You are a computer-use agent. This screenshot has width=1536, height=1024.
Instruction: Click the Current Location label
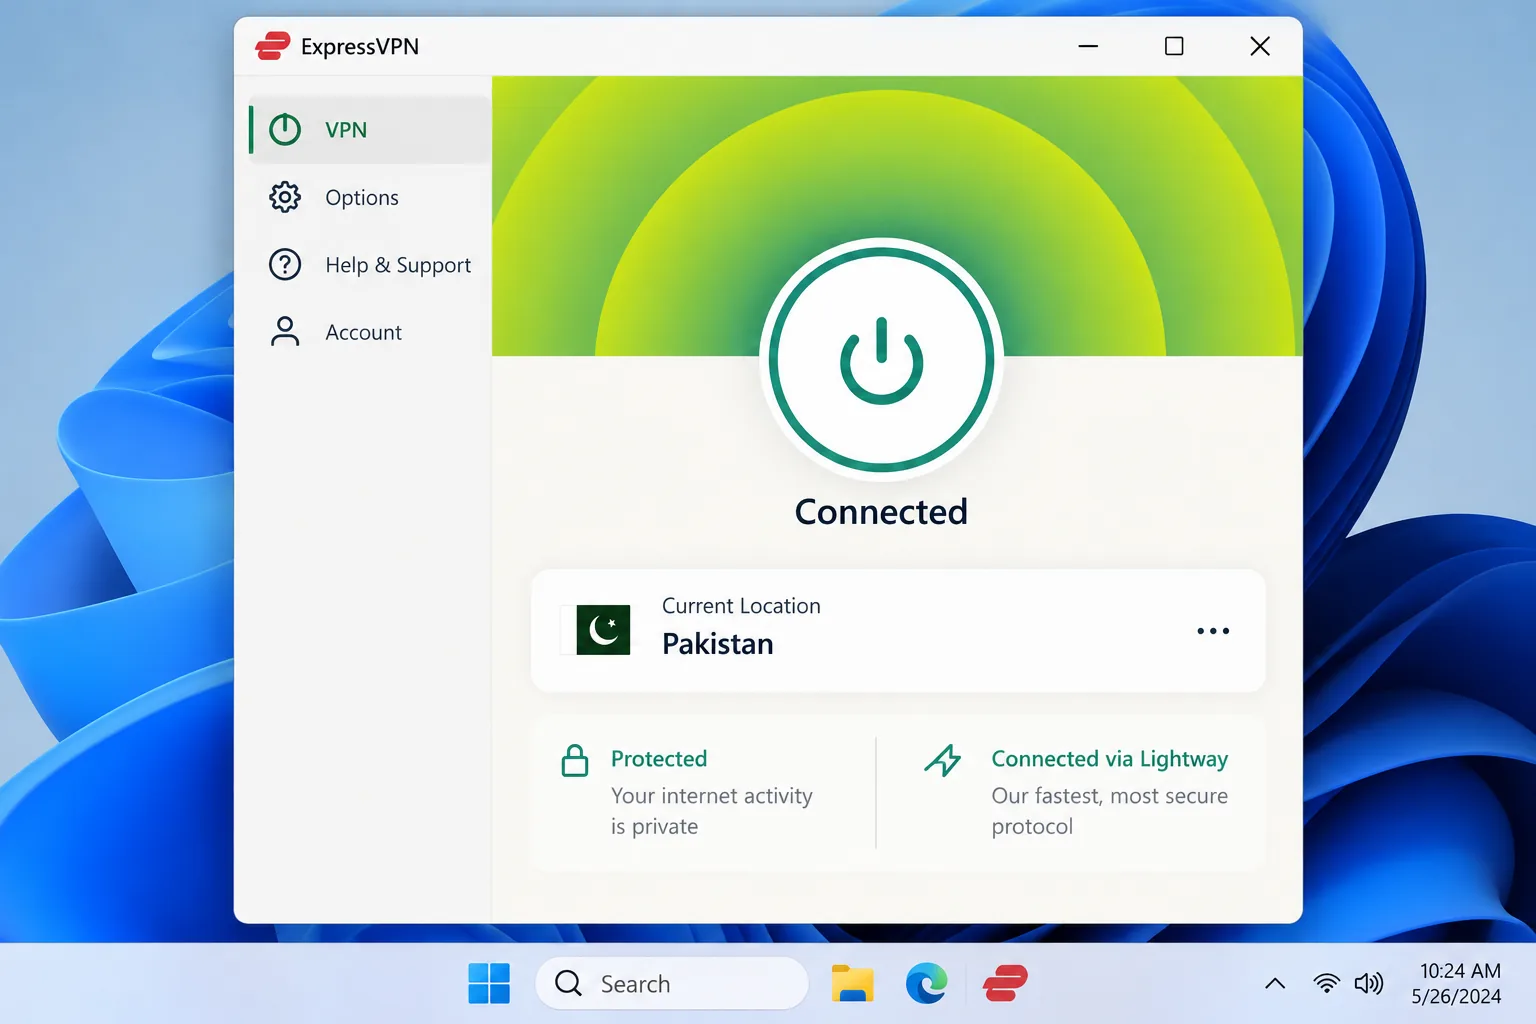[x=741, y=606]
